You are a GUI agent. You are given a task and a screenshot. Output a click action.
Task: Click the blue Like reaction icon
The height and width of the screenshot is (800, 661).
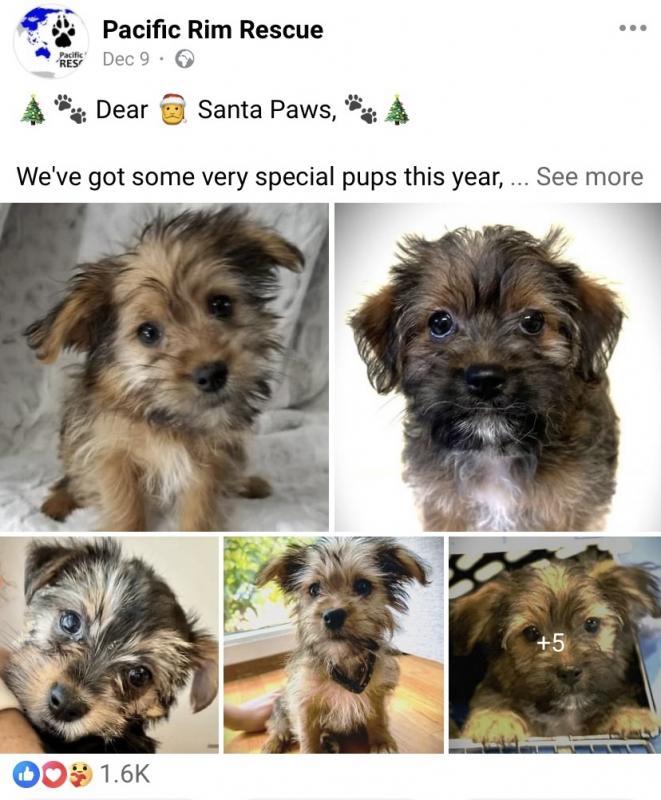click(26, 774)
